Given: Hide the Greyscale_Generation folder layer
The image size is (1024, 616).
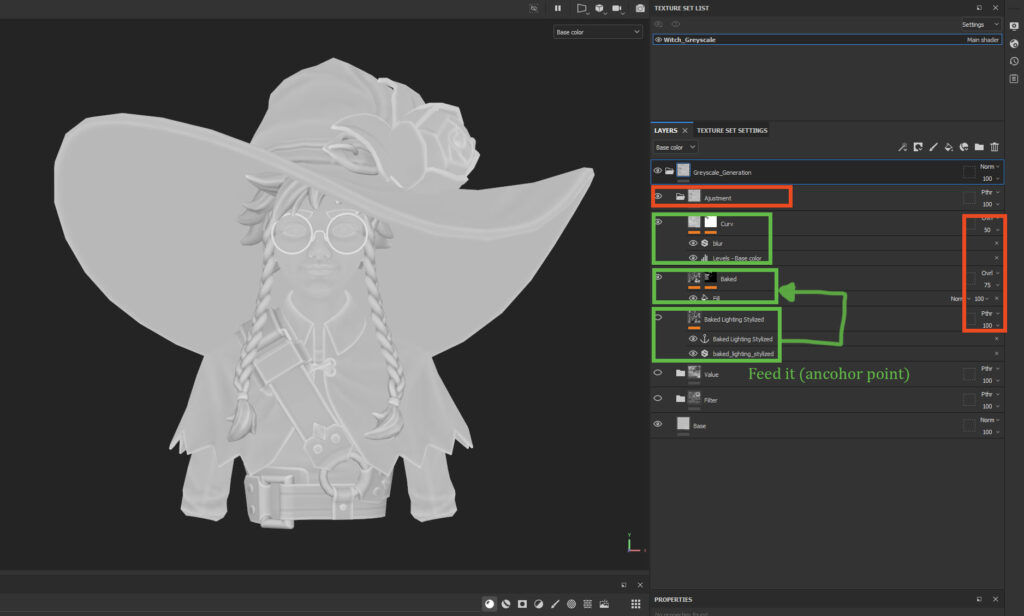Looking at the screenshot, I should pos(657,171).
